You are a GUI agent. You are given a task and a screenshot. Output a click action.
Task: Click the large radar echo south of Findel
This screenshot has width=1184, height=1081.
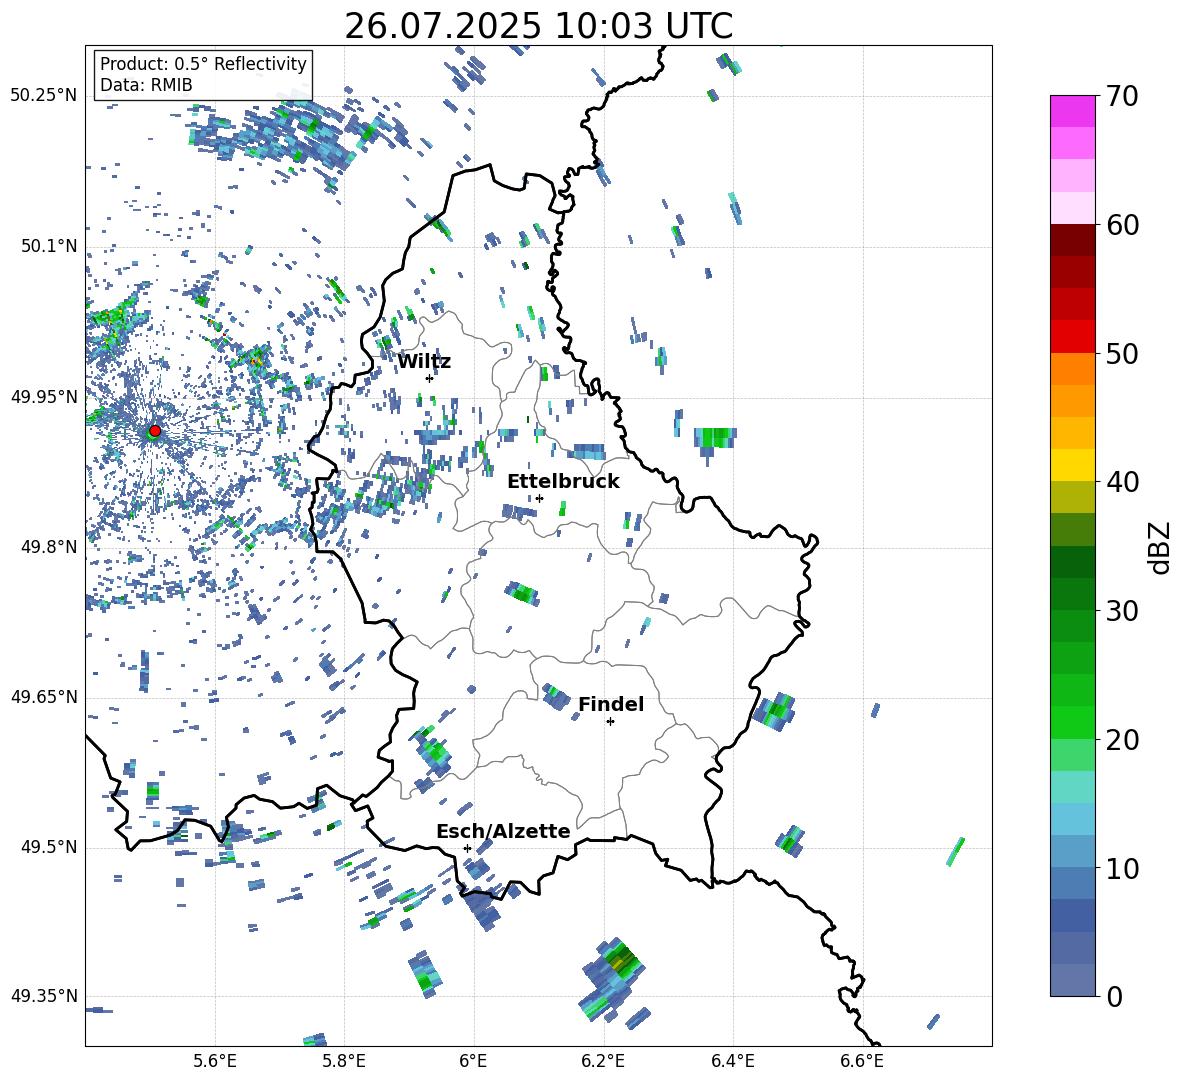(613, 978)
